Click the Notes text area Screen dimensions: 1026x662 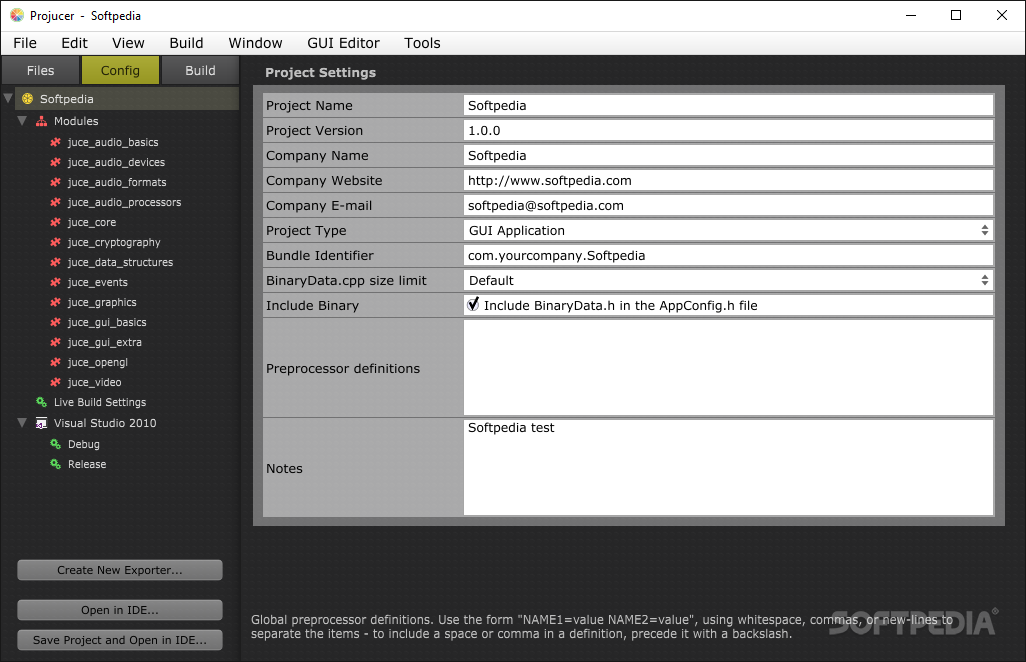[728, 467]
